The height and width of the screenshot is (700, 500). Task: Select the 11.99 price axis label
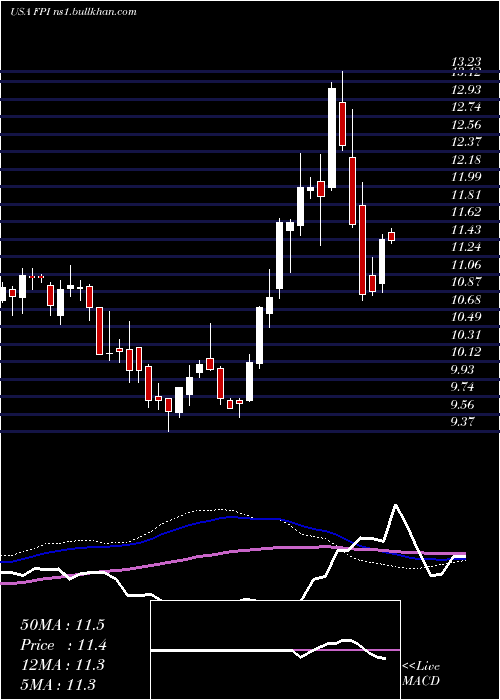tap(466, 177)
